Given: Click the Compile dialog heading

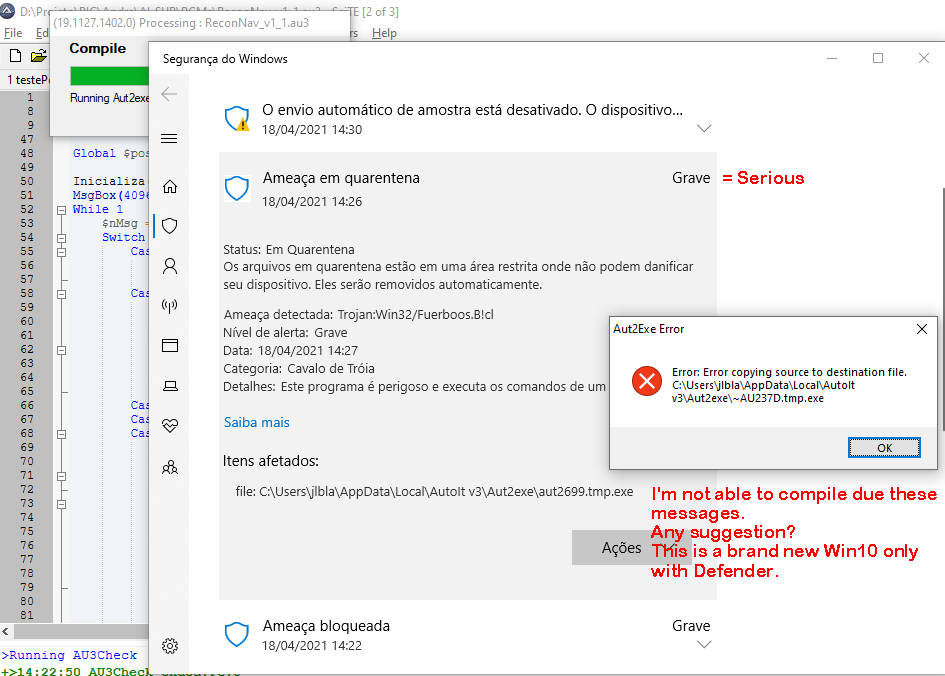Looking at the screenshot, I should tap(98, 48).
